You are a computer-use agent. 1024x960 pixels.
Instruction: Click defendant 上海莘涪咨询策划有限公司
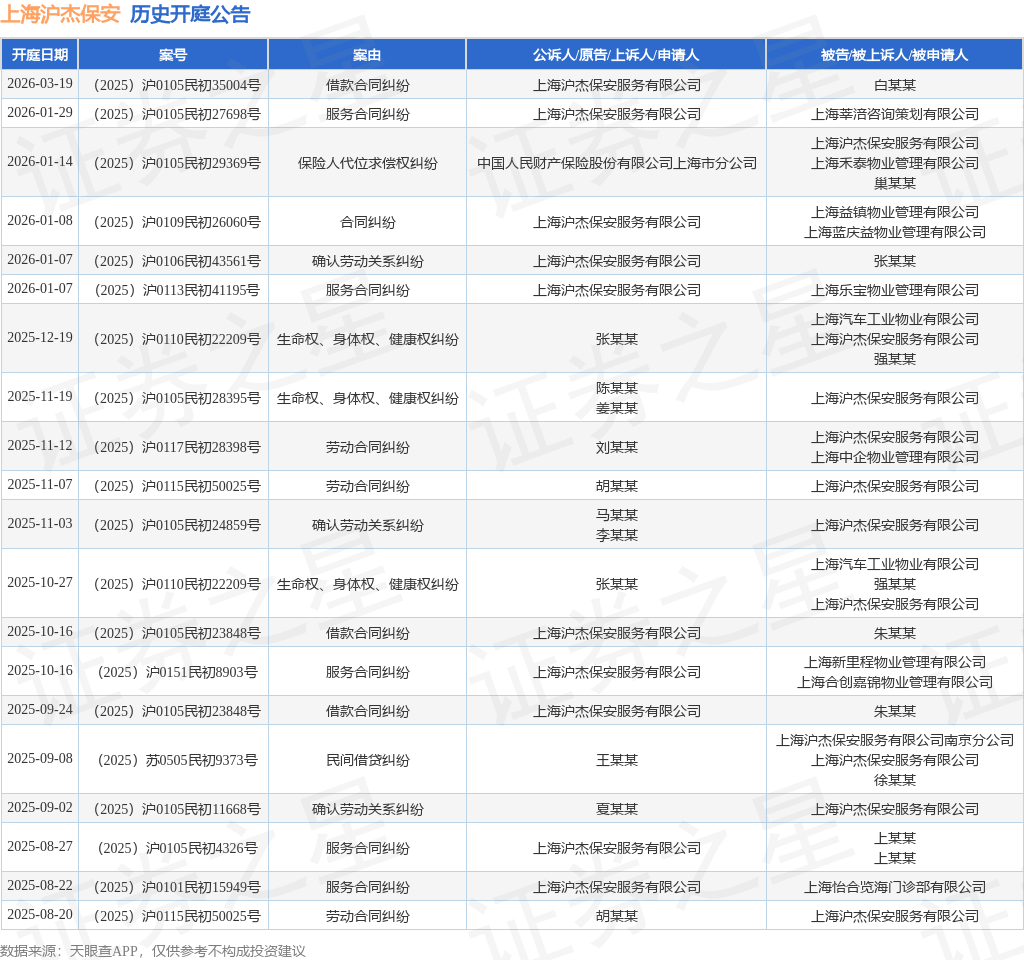point(895,114)
